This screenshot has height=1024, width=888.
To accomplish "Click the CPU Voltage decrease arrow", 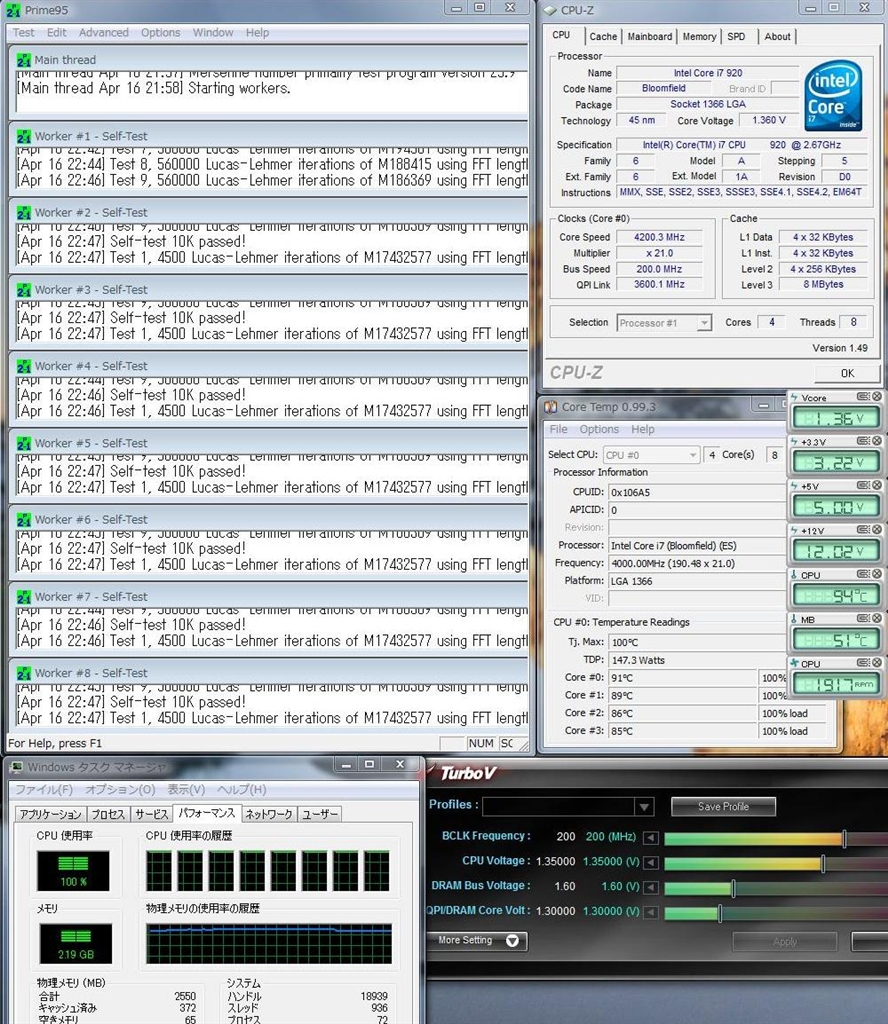I will point(650,863).
